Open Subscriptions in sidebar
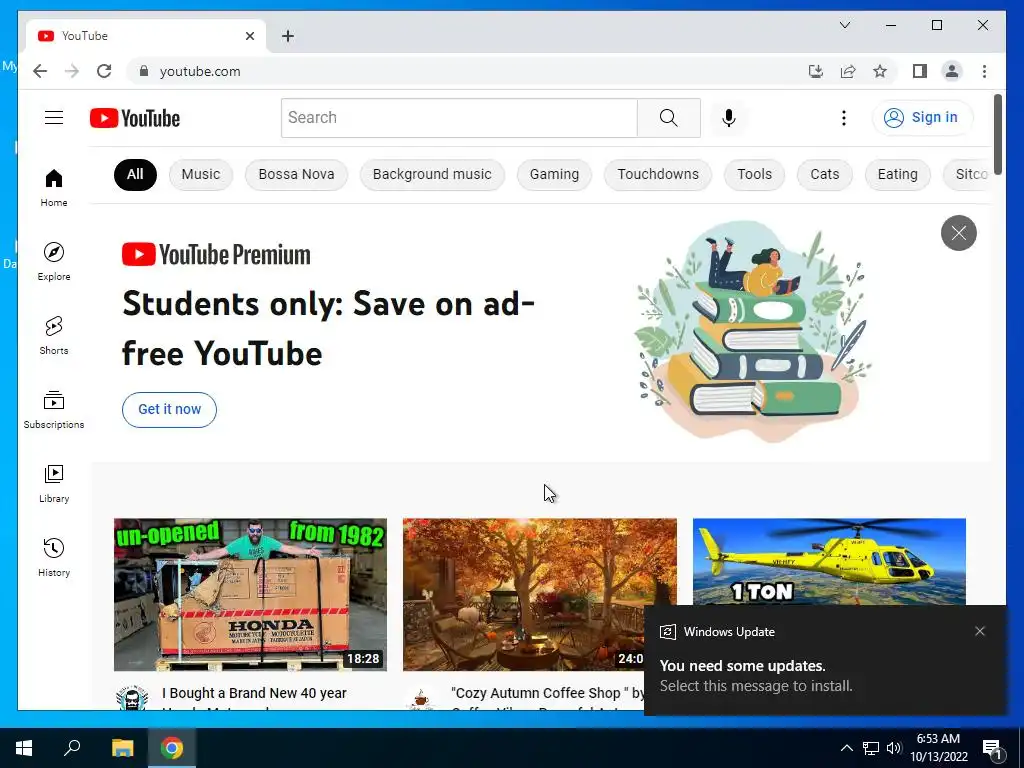The image size is (1024, 768). point(54,409)
